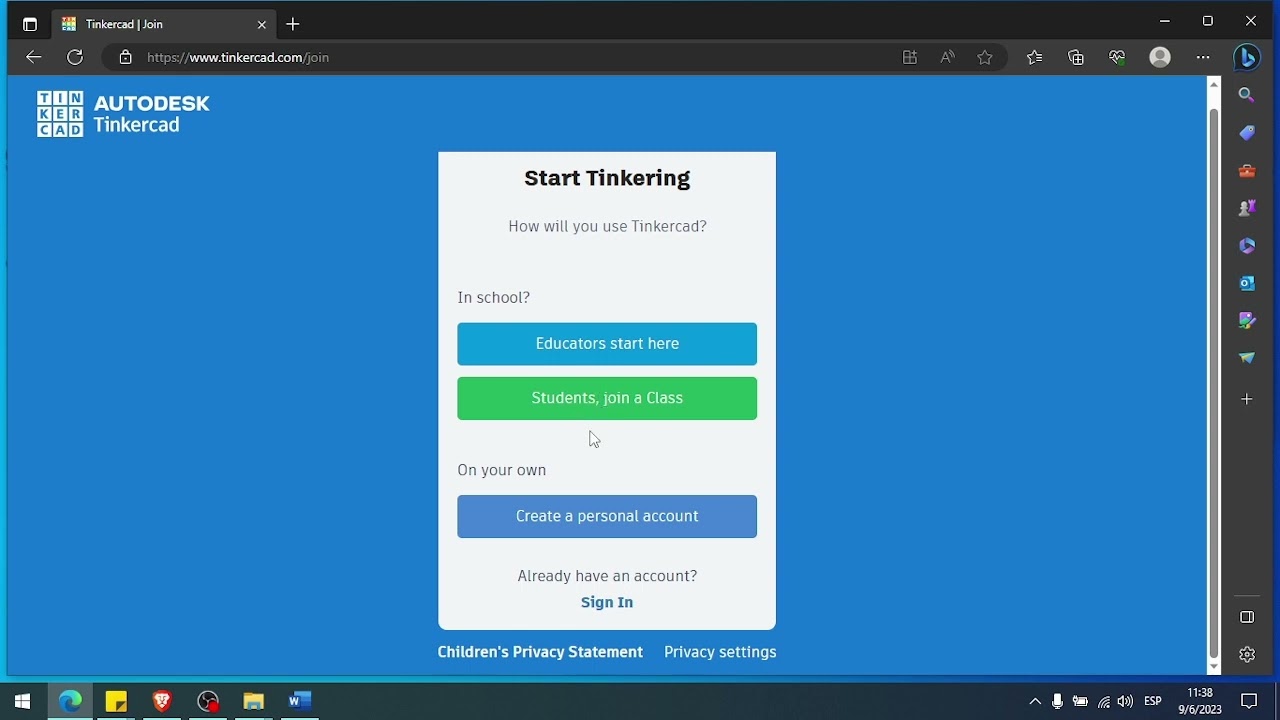Open the Favorites list icon
Viewport: 1280px width, 720px height.
tap(1035, 57)
